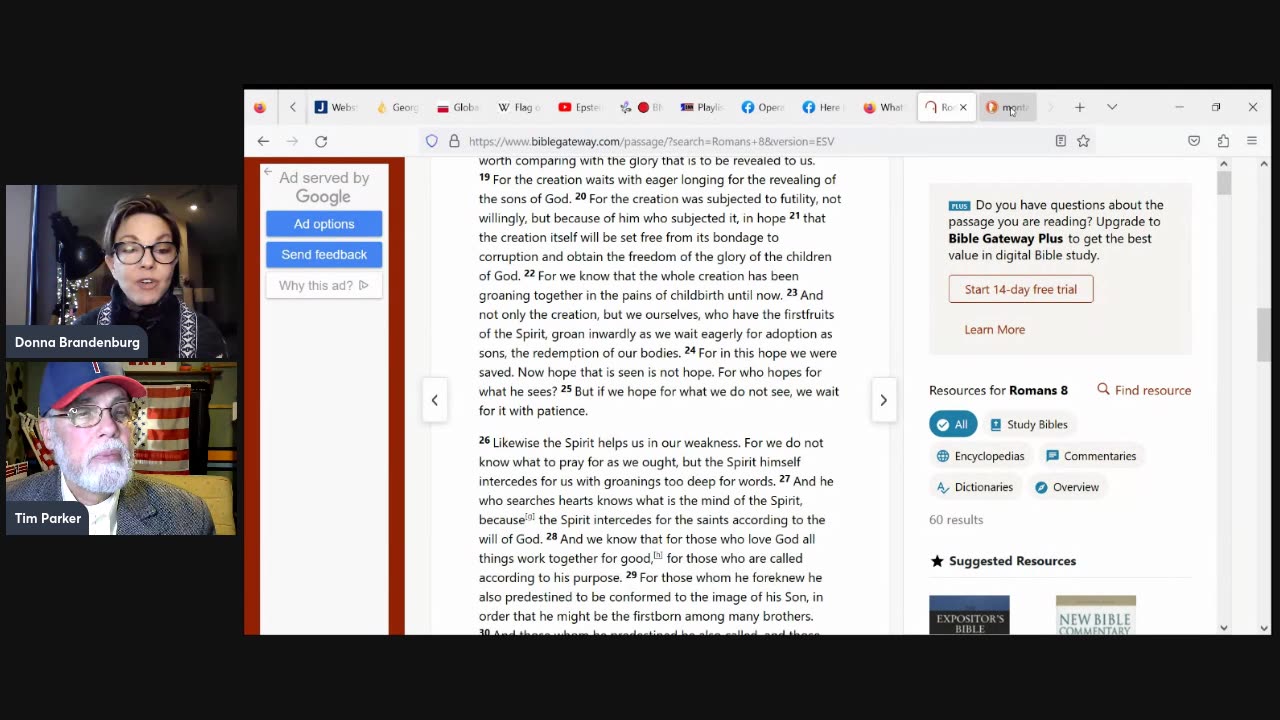1280x720 pixels.
Task: Go back with the browser back arrow
Action: (x=263, y=141)
